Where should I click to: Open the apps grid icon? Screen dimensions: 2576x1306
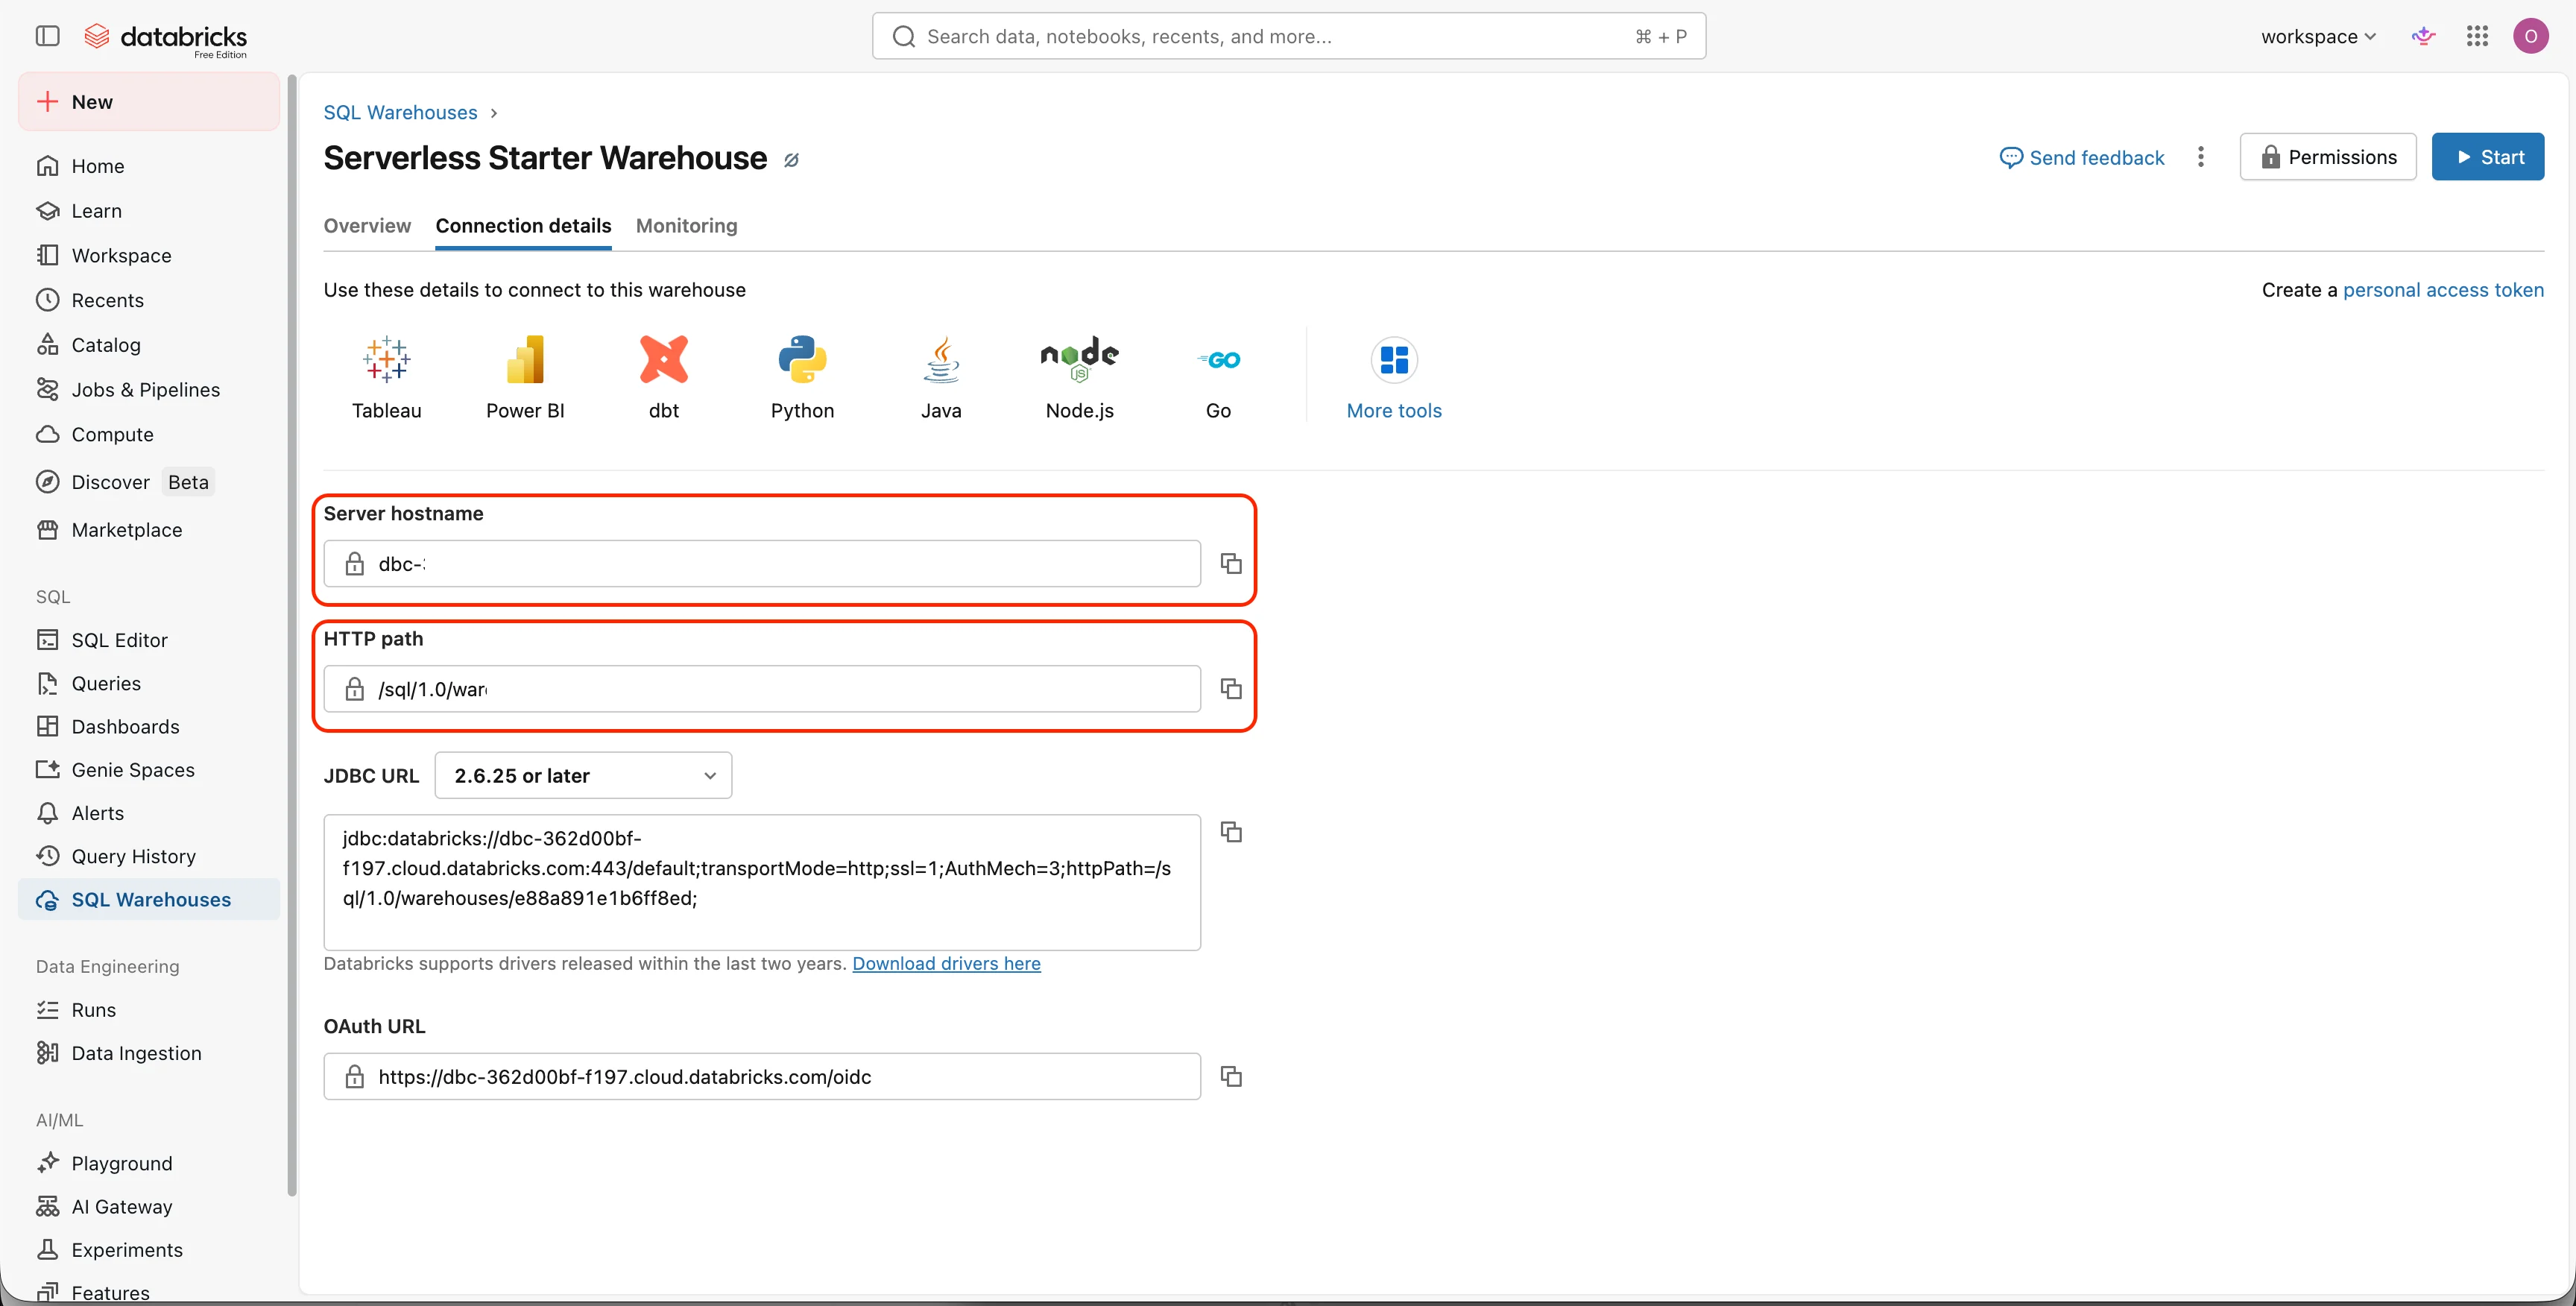2477,37
